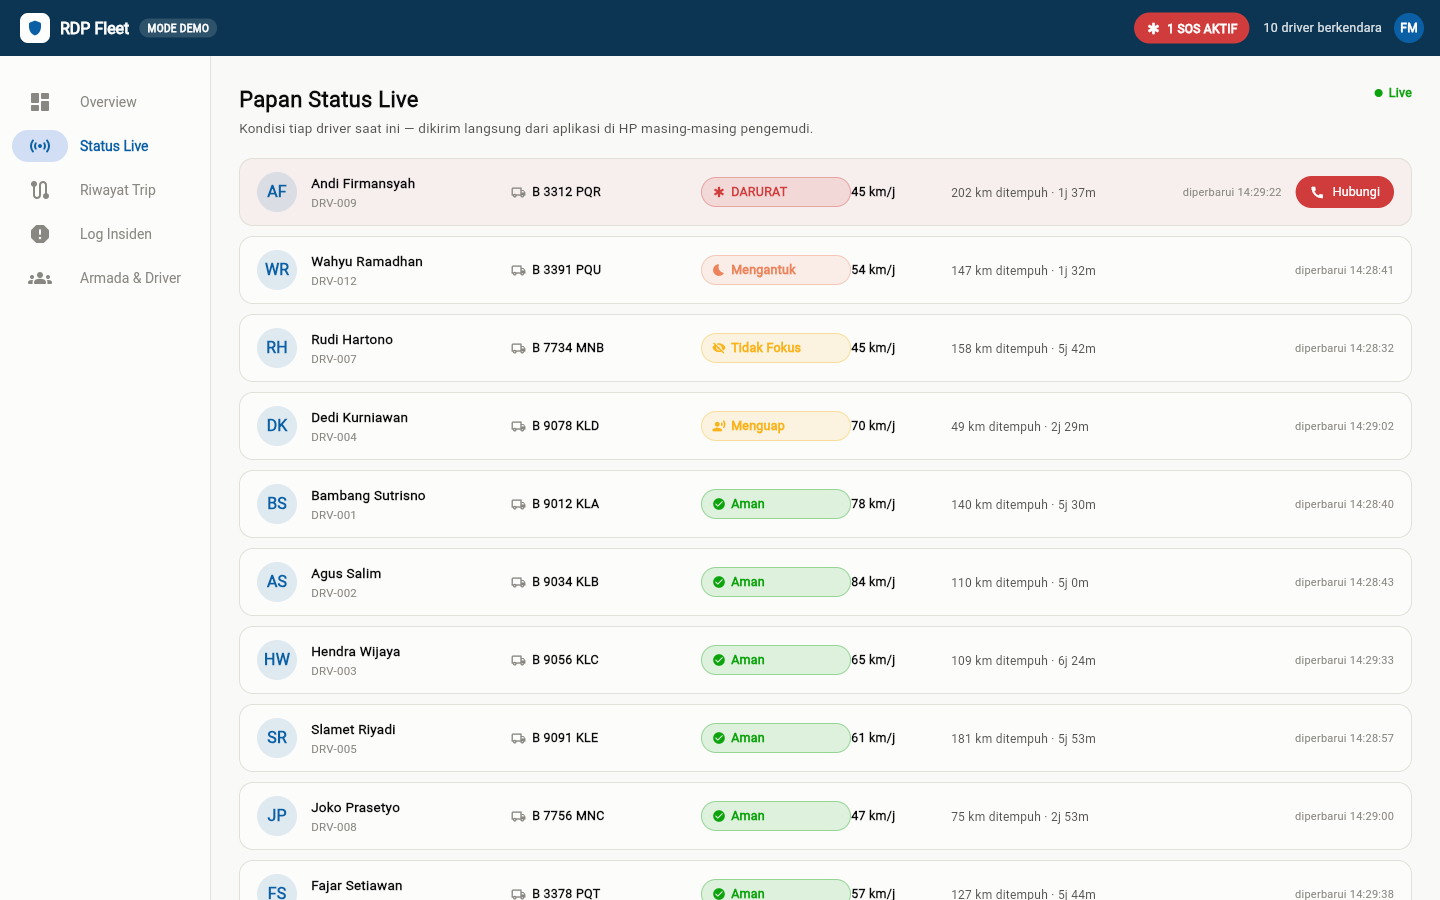Click the BS avatar of Bambang Sutrisno
The width and height of the screenshot is (1440, 900).
tap(277, 504)
